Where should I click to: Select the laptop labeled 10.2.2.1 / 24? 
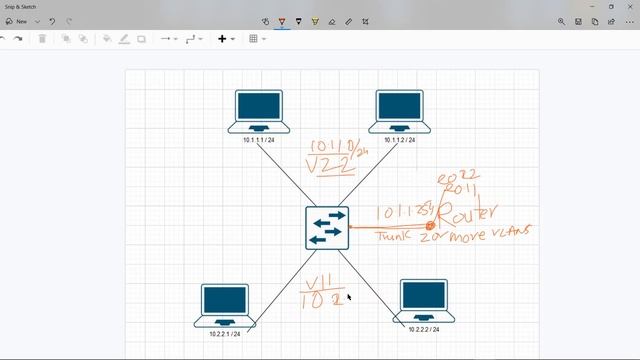225,306
